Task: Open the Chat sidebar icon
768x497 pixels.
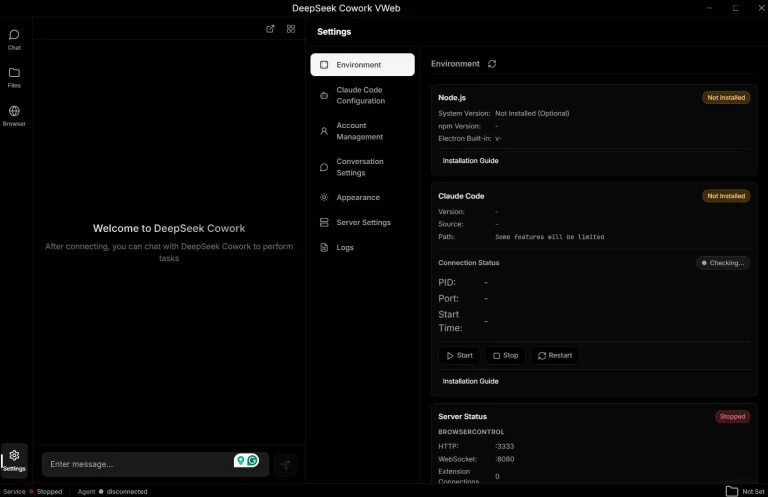Action: (14, 40)
